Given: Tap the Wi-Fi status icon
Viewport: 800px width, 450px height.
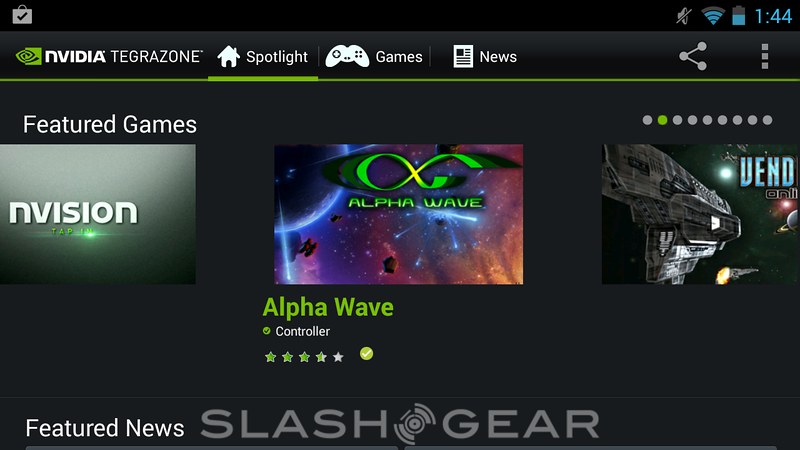Looking at the screenshot, I should coord(713,16).
